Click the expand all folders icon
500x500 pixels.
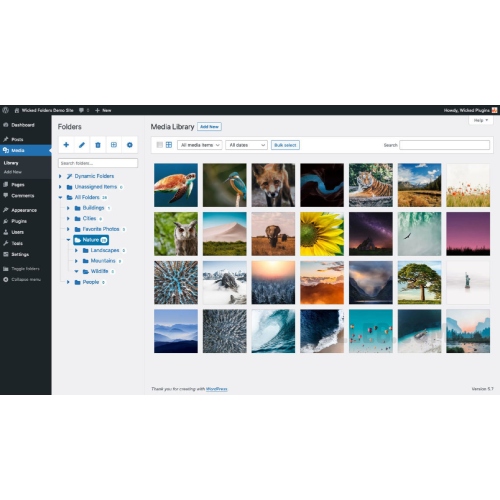click(114, 145)
